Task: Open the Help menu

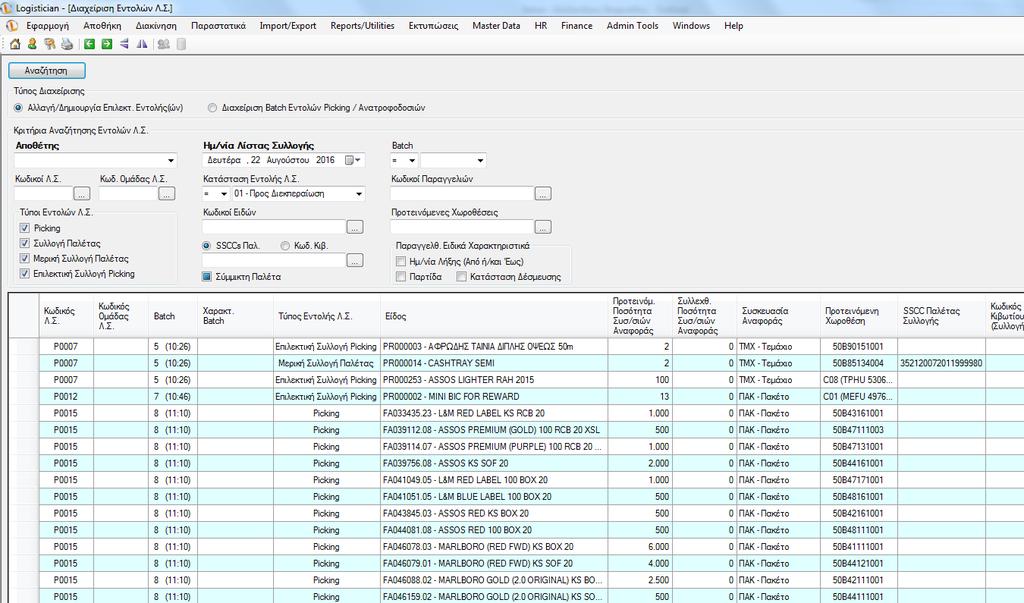Action: (733, 26)
